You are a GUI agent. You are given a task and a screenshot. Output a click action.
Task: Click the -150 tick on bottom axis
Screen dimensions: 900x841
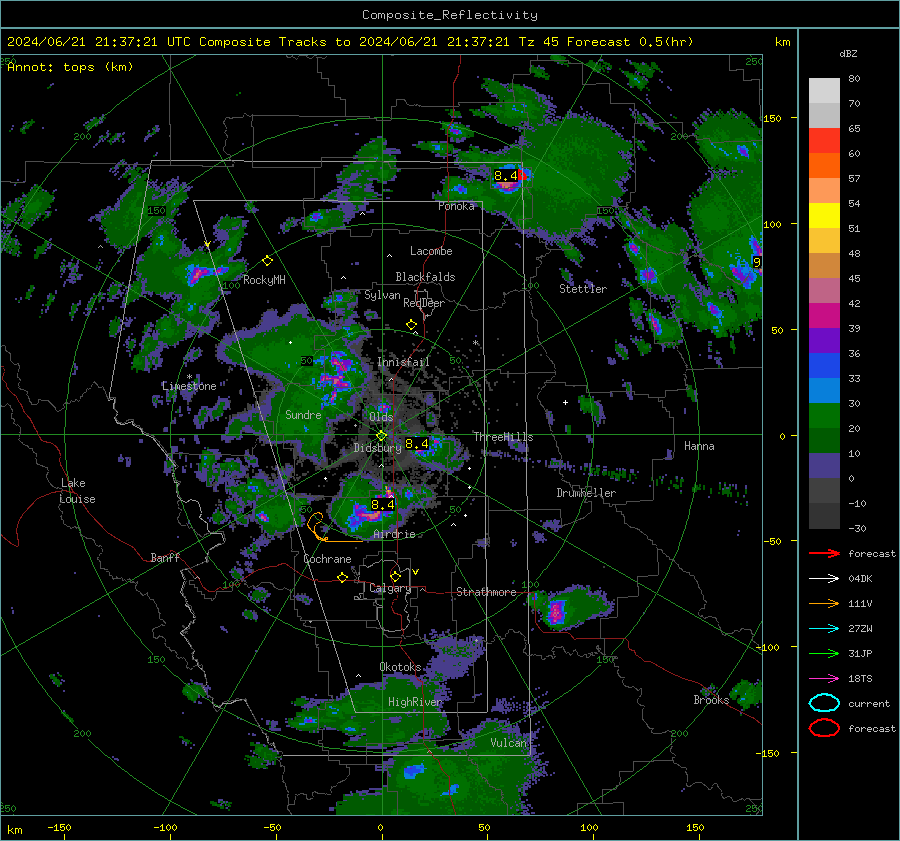point(59,827)
